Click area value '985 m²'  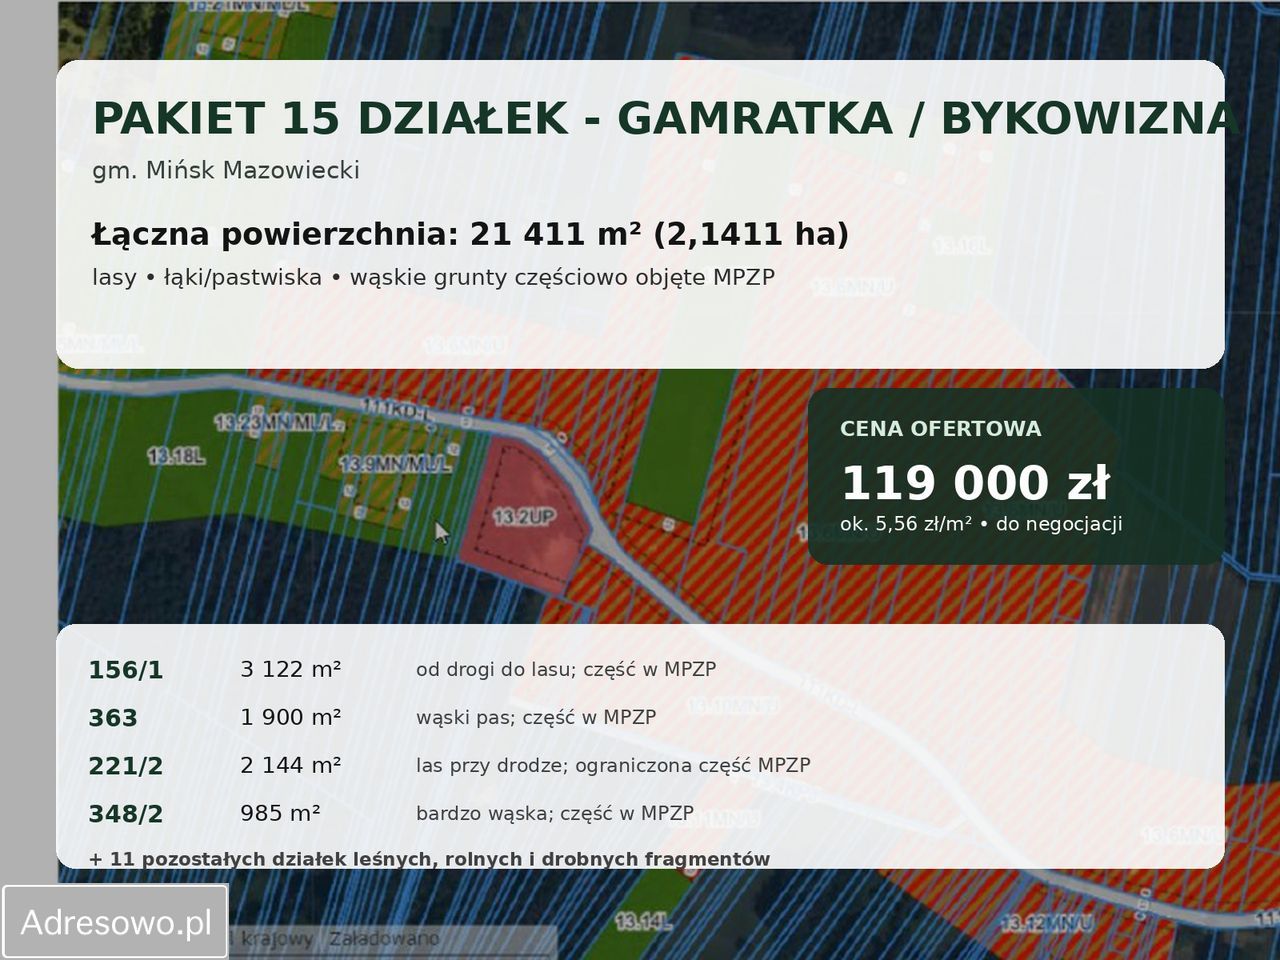(280, 813)
